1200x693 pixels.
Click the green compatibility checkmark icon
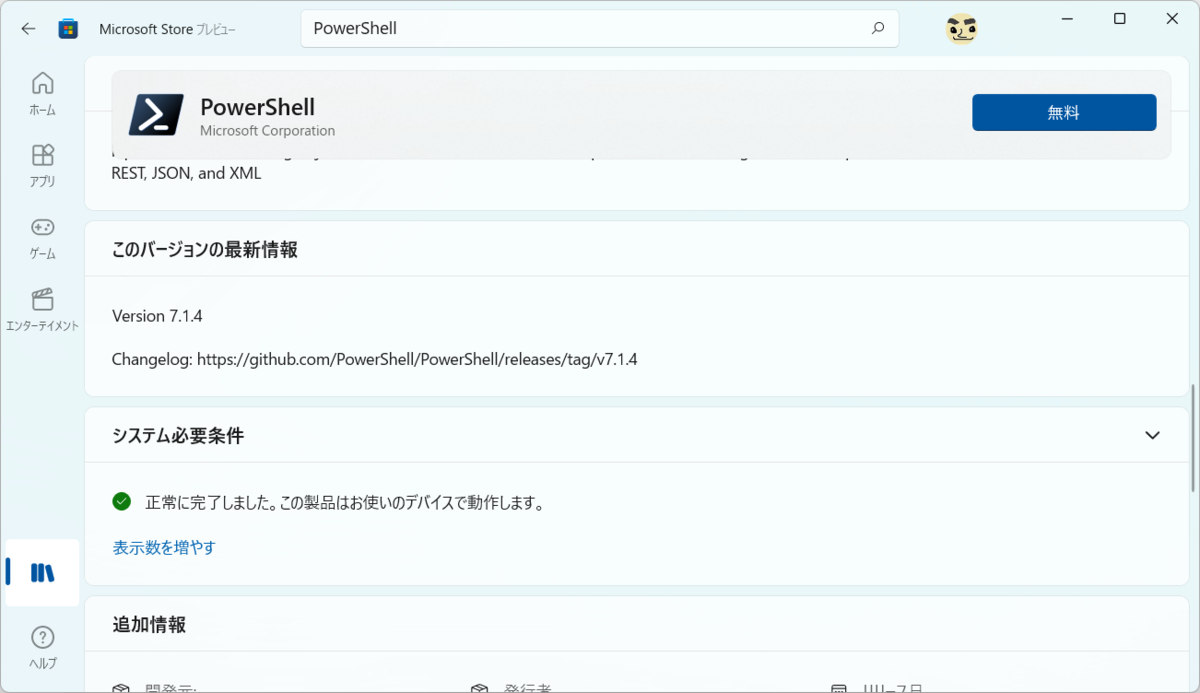coord(122,501)
